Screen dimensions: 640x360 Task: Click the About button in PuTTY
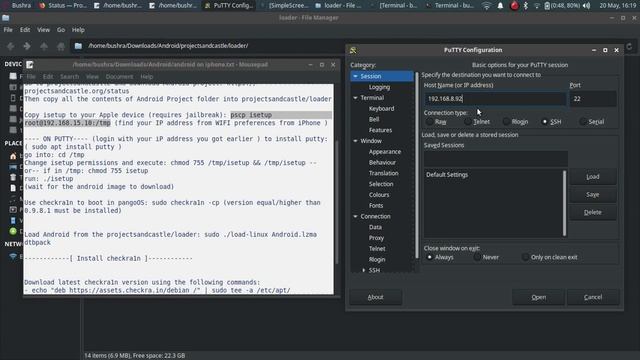375,297
